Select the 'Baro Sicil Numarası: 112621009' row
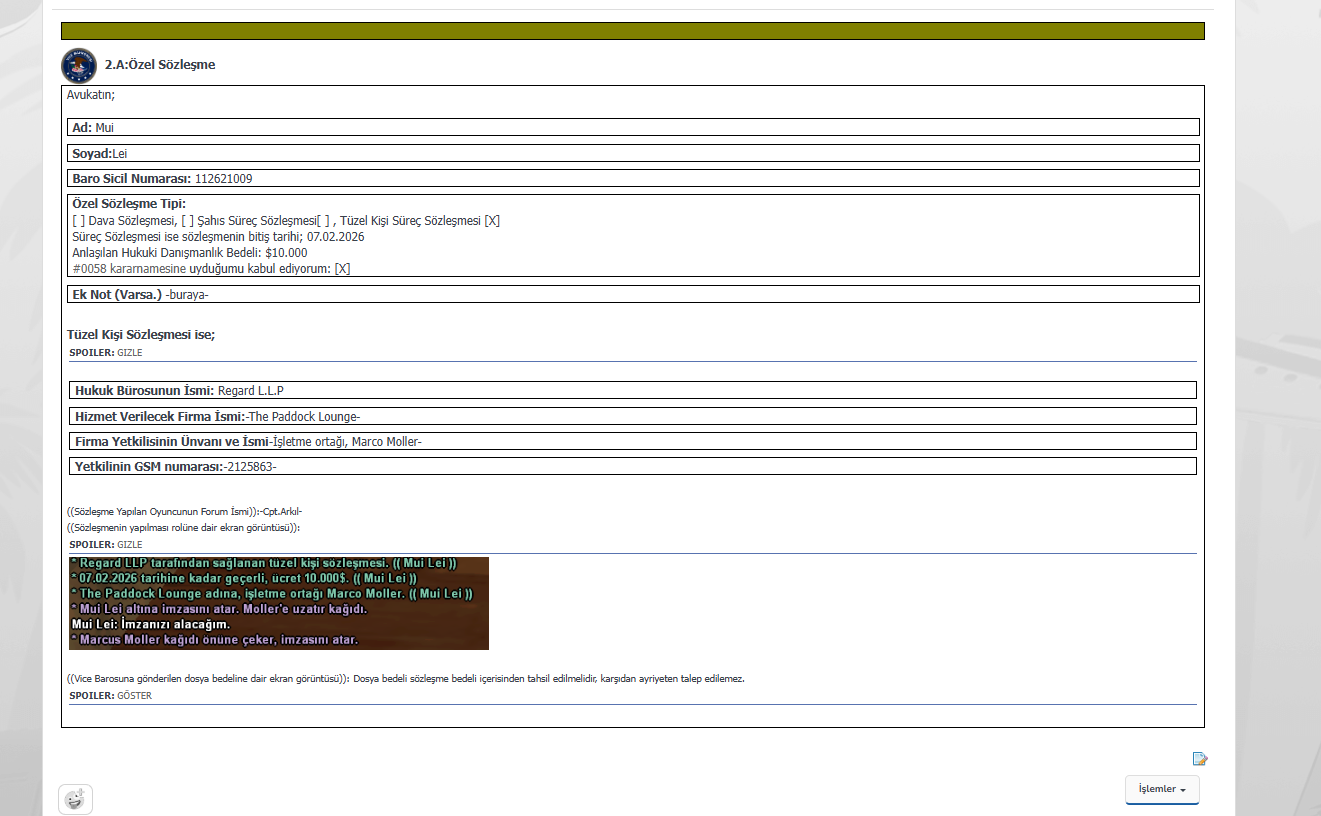Viewport: 1321px width, 816px height. point(633,179)
